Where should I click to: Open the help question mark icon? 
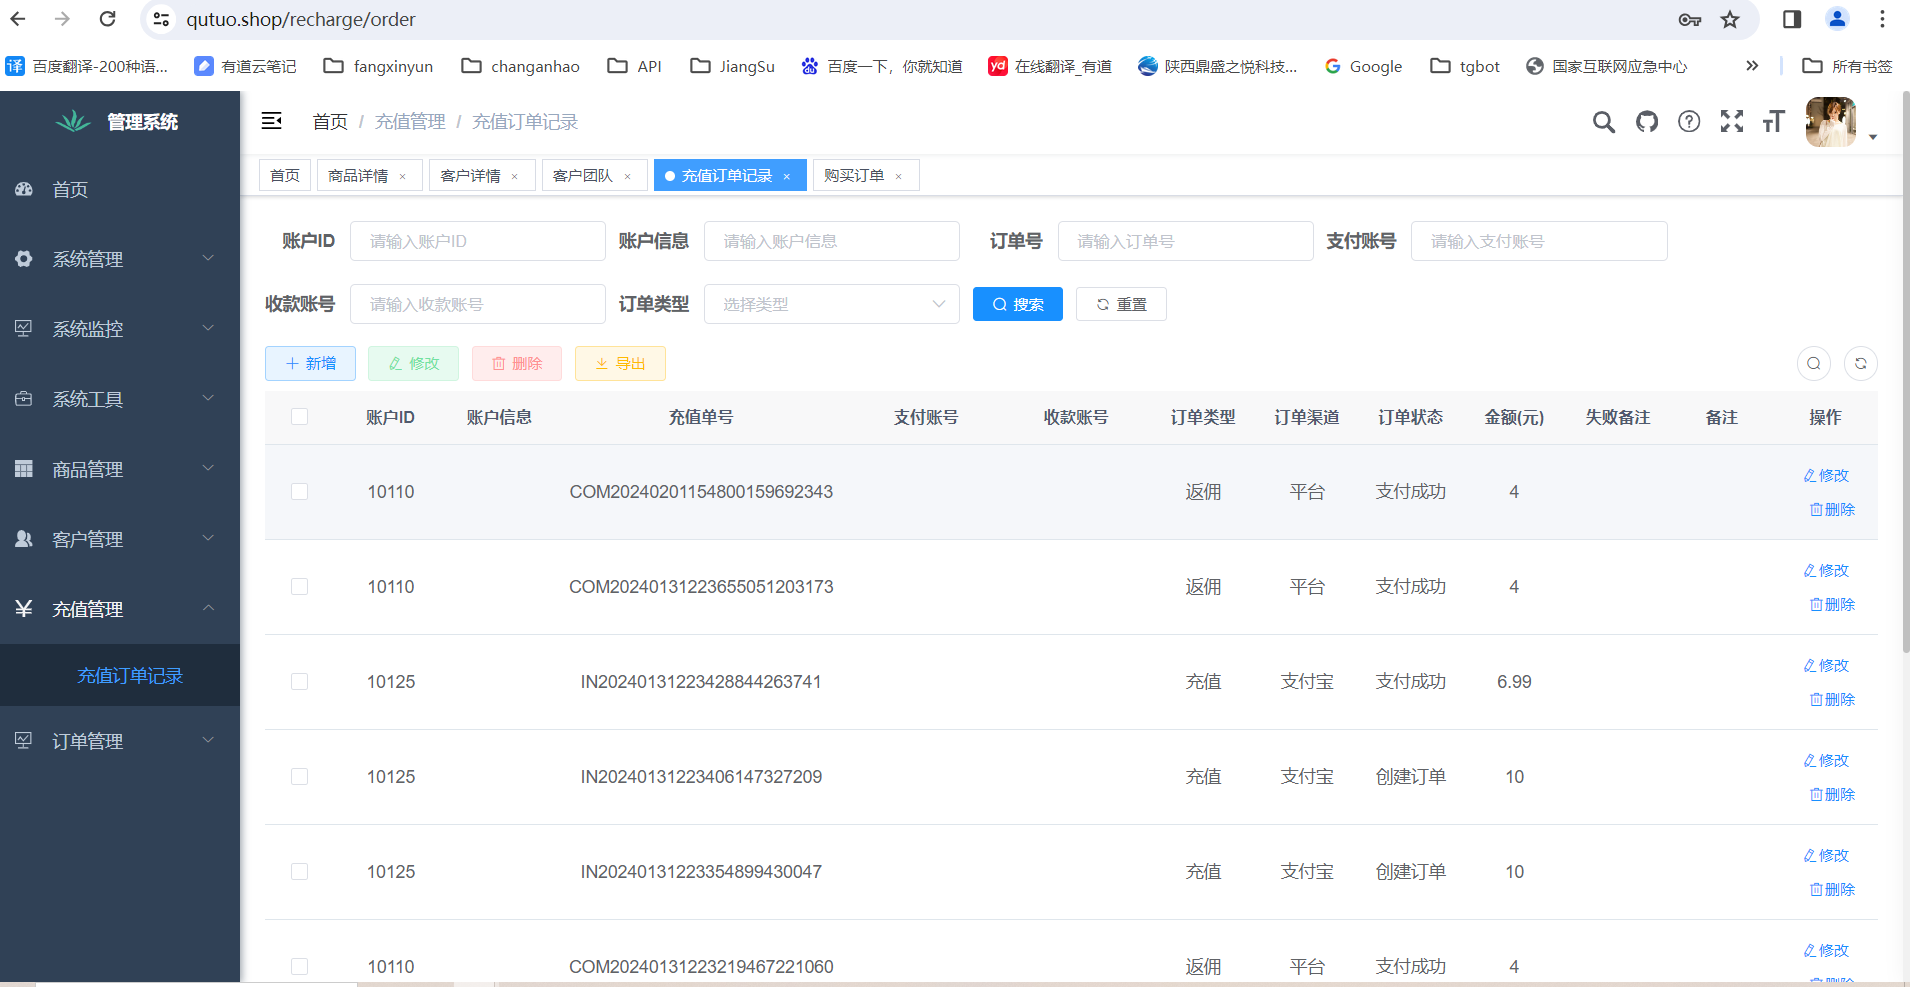coord(1689,122)
